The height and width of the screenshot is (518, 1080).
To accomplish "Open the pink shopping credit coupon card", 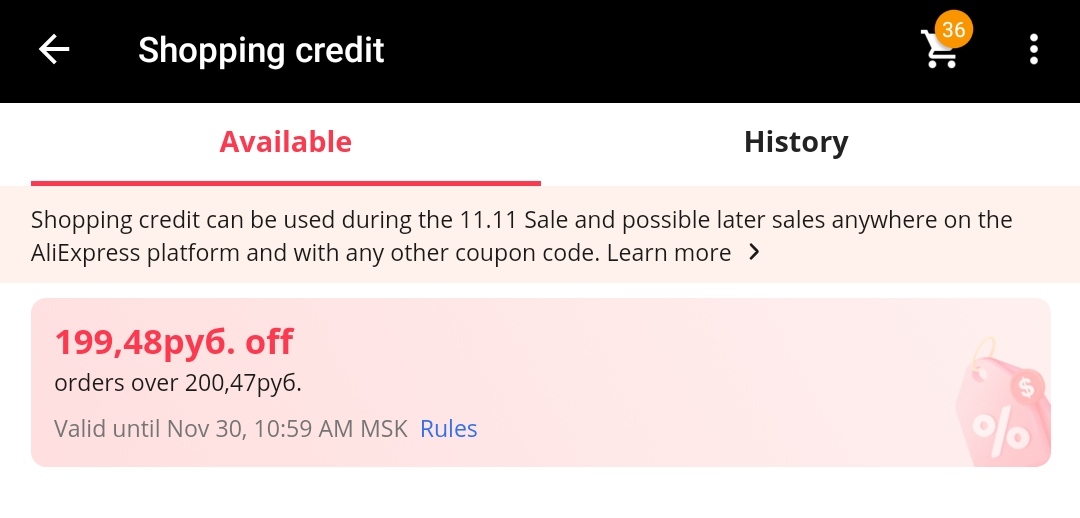I will pyautogui.click(x=541, y=382).
